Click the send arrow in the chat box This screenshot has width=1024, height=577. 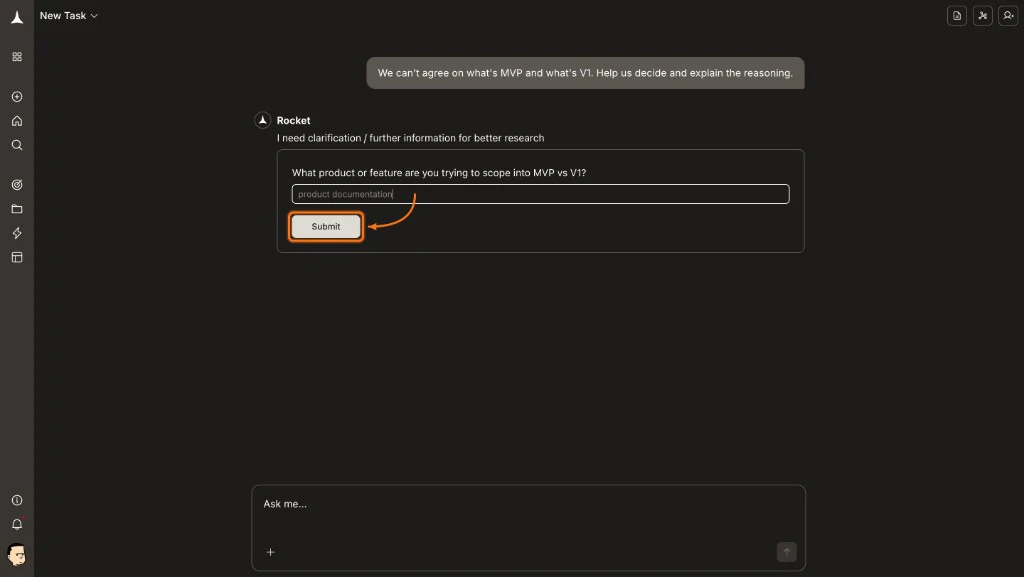(x=787, y=551)
